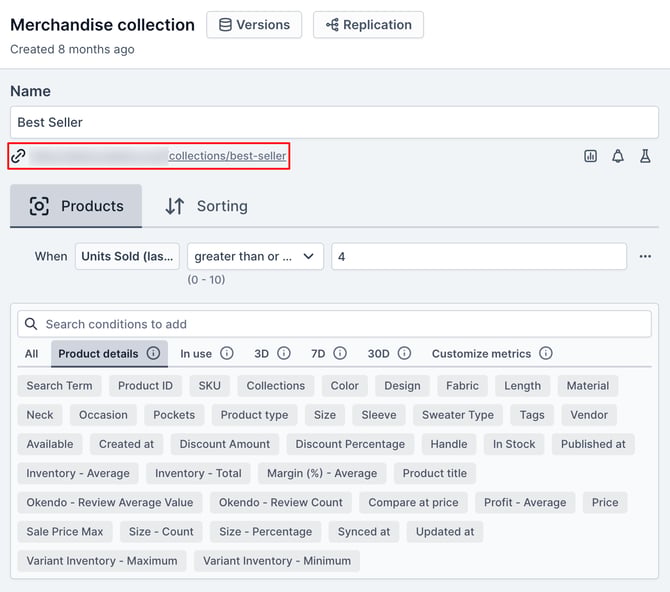Image resolution: width=670 pixels, height=592 pixels.
Task: Click info icon next to 30D
Action: pos(404,353)
